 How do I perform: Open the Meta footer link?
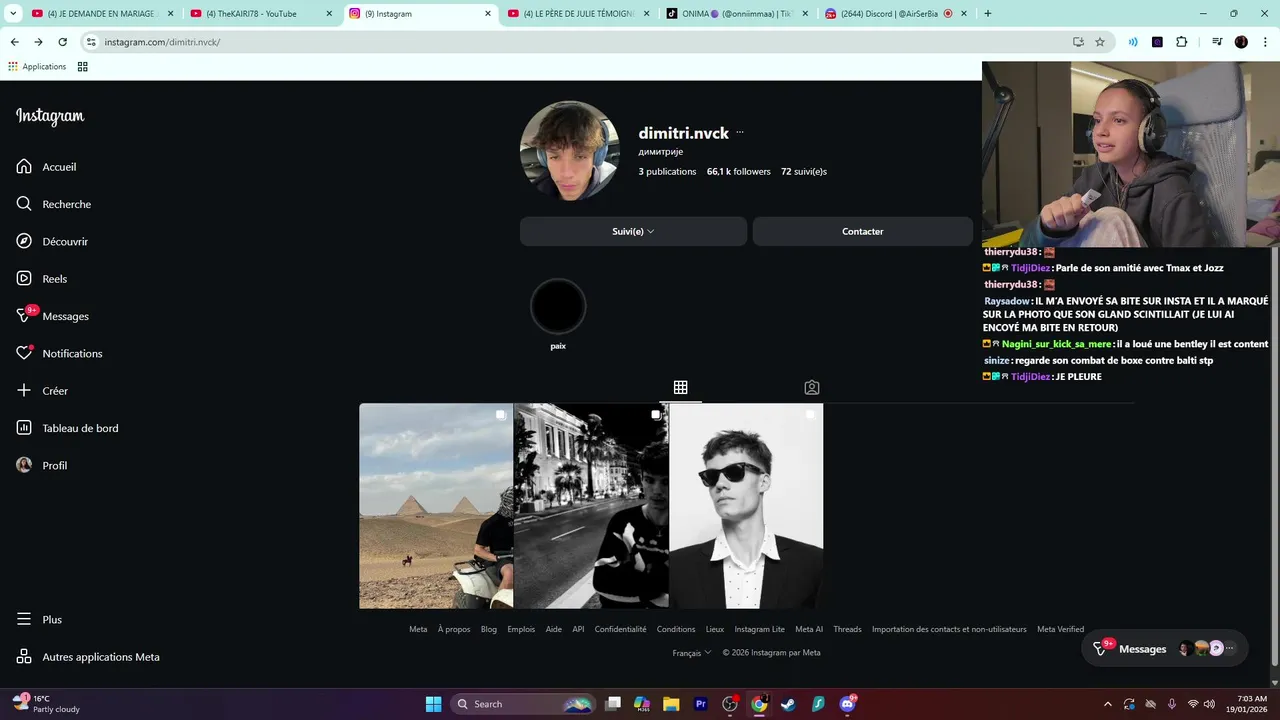(418, 629)
